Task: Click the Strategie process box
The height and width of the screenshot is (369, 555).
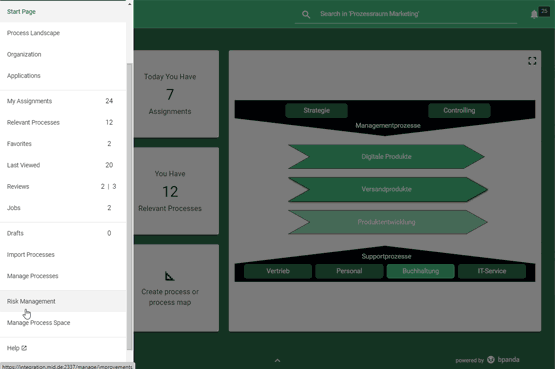Action: [x=316, y=110]
